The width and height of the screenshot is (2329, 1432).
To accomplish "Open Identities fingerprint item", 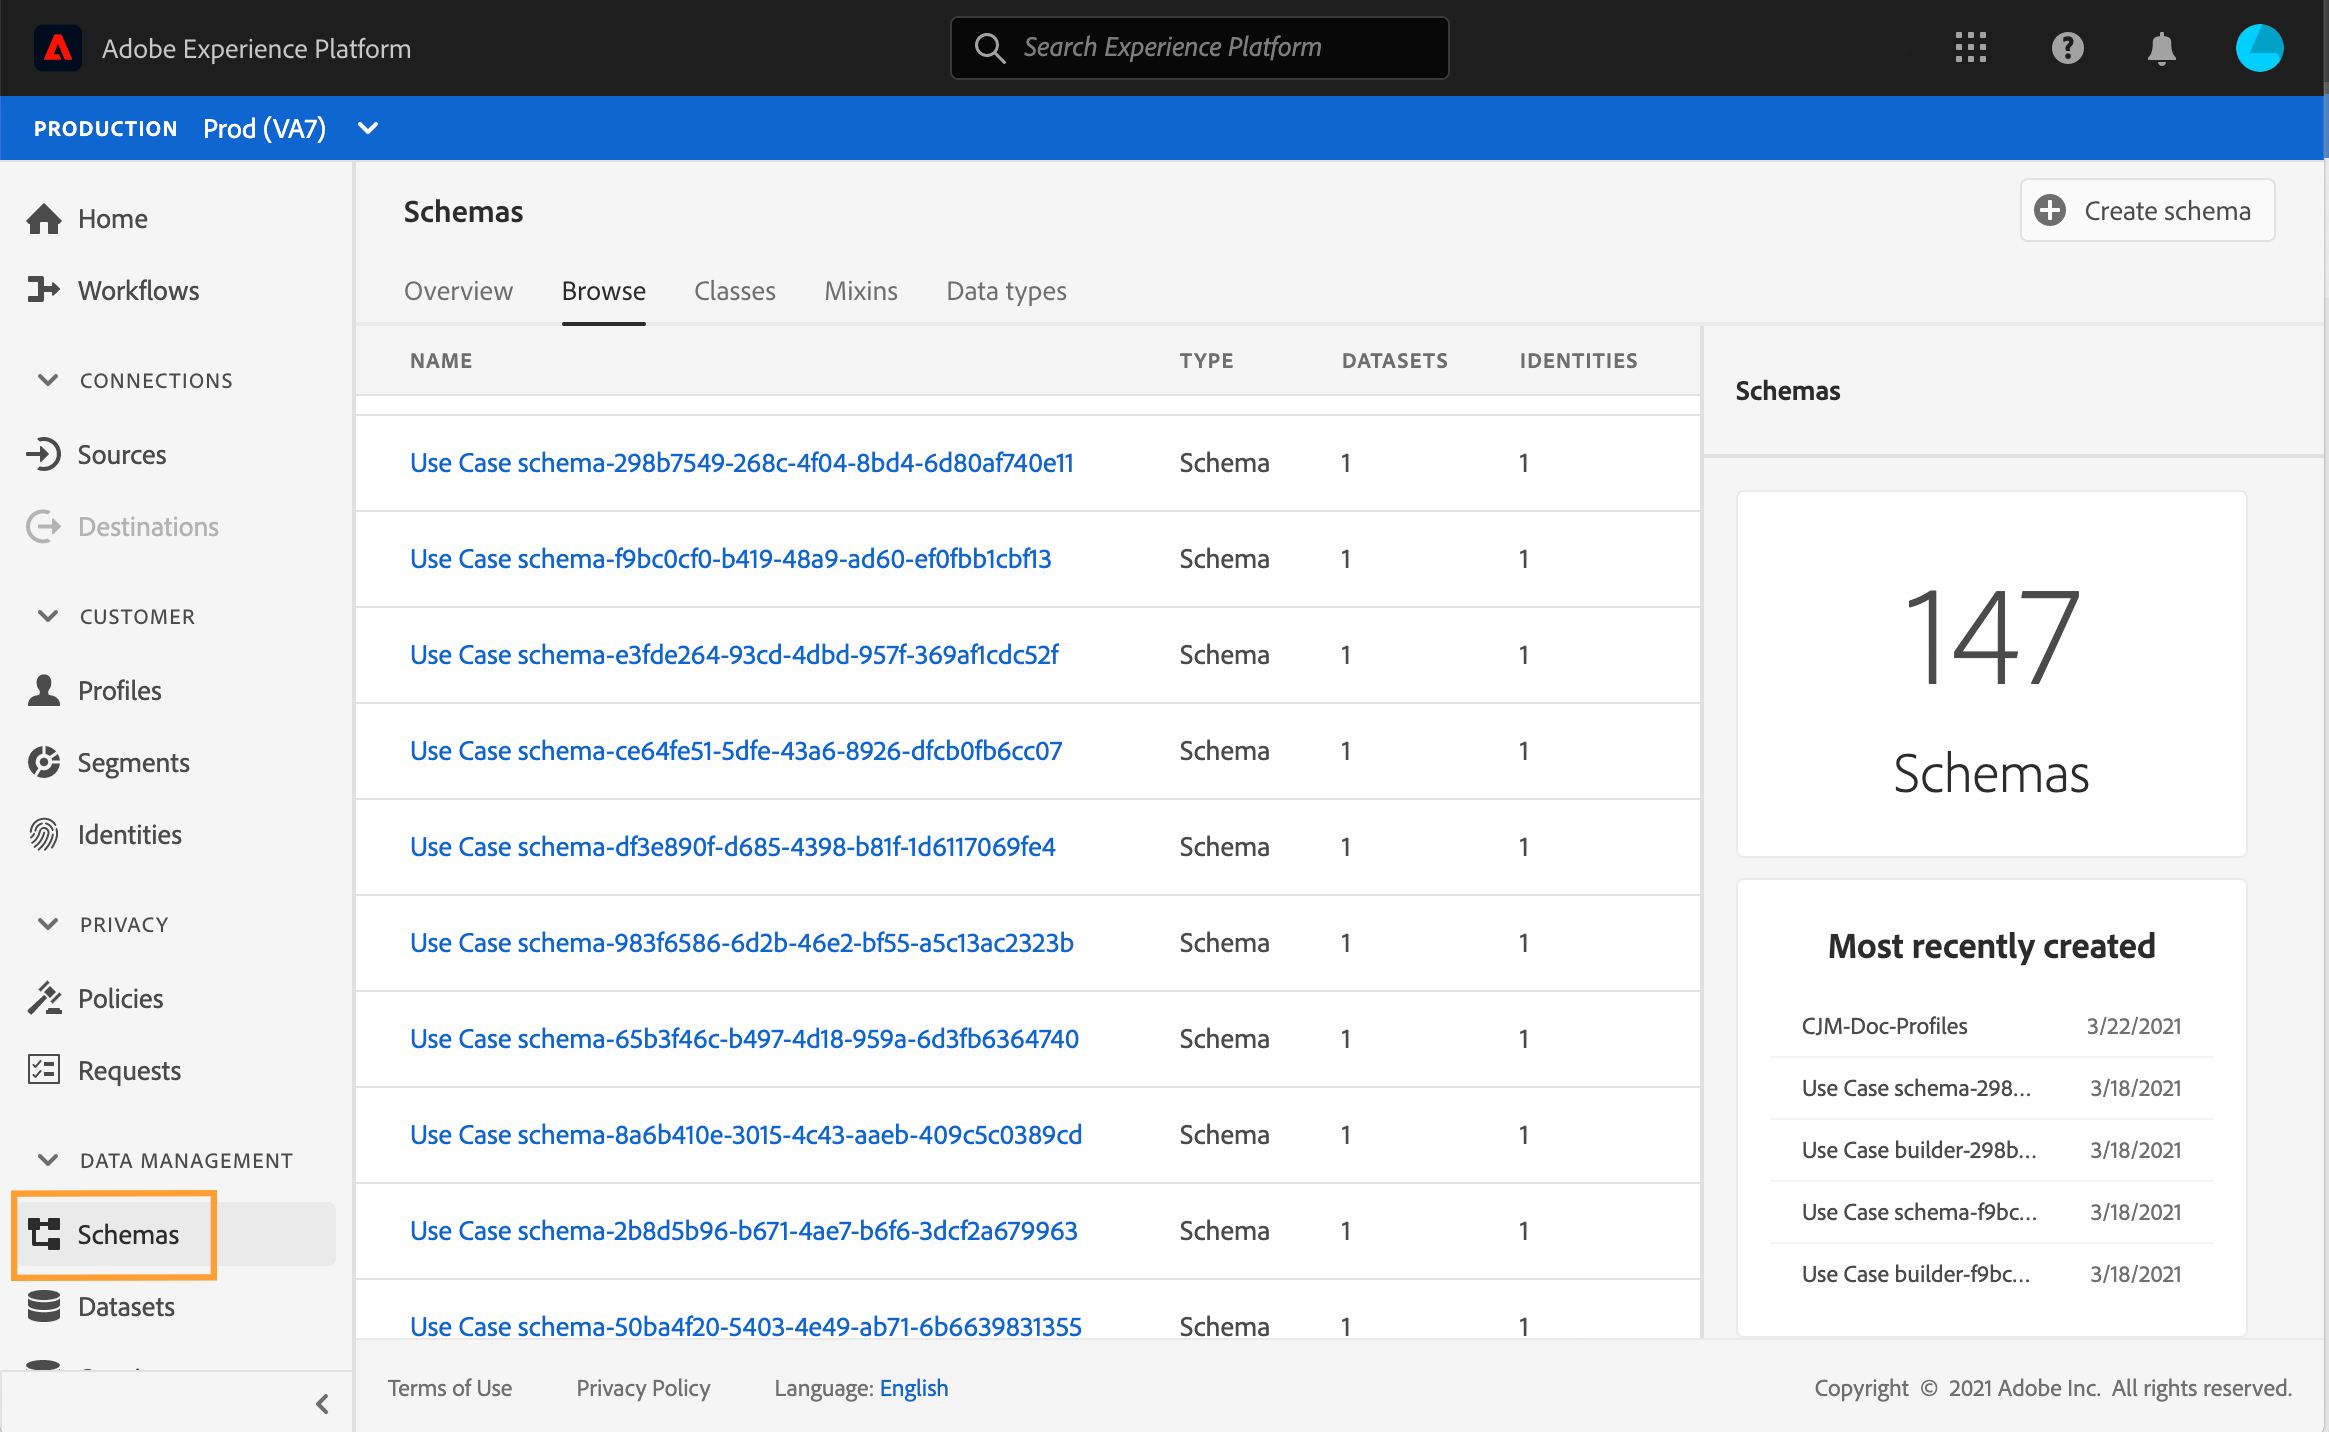I will (129, 835).
